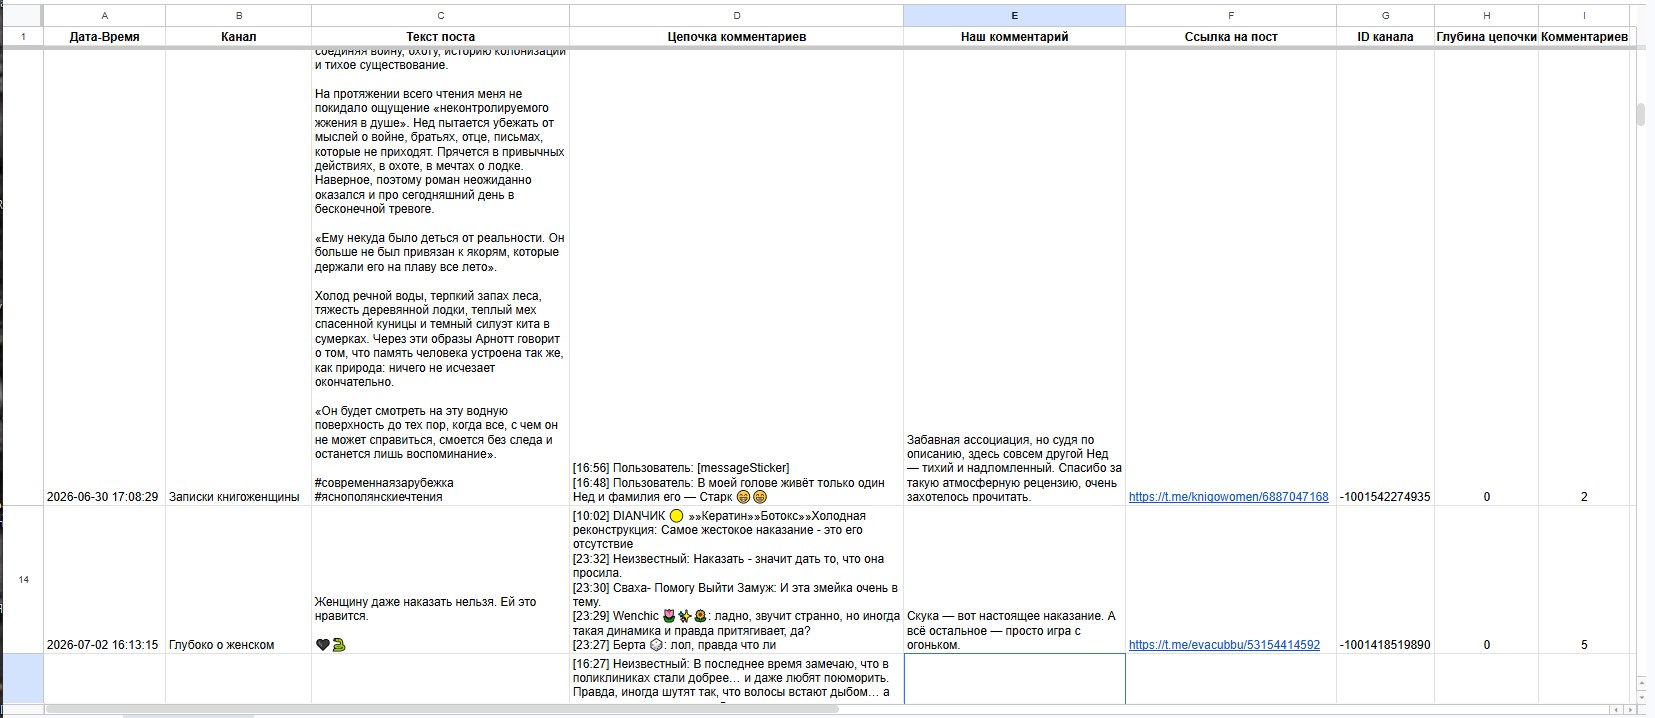Image resolution: width=1655 pixels, height=718 pixels.
Task: Select depth cell 0 in Глубоко о женском row
Action: tap(1487, 580)
